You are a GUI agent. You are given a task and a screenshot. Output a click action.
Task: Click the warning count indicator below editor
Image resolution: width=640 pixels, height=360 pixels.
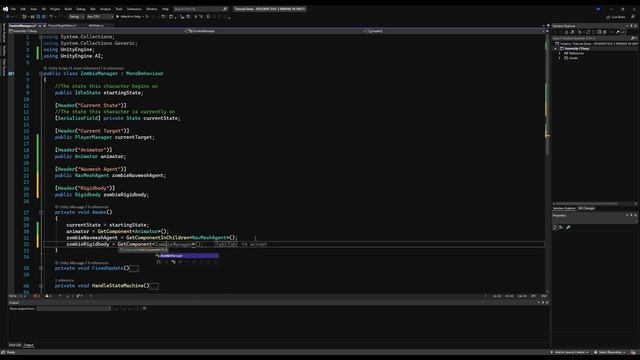tap(48, 296)
